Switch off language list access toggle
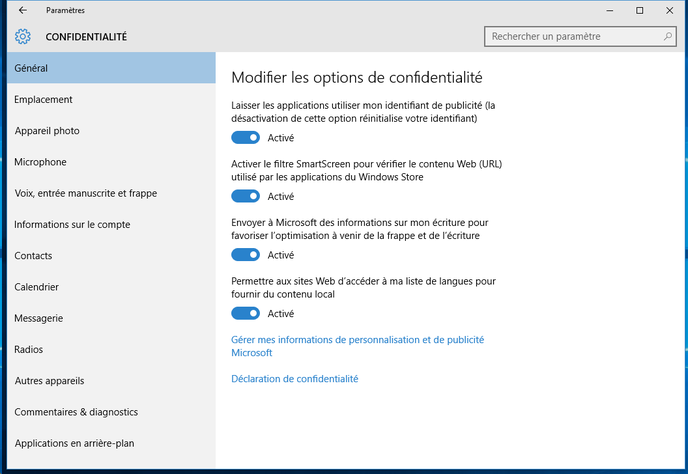Image resolution: width=688 pixels, height=474 pixels. pyautogui.click(x=246, y=313)
